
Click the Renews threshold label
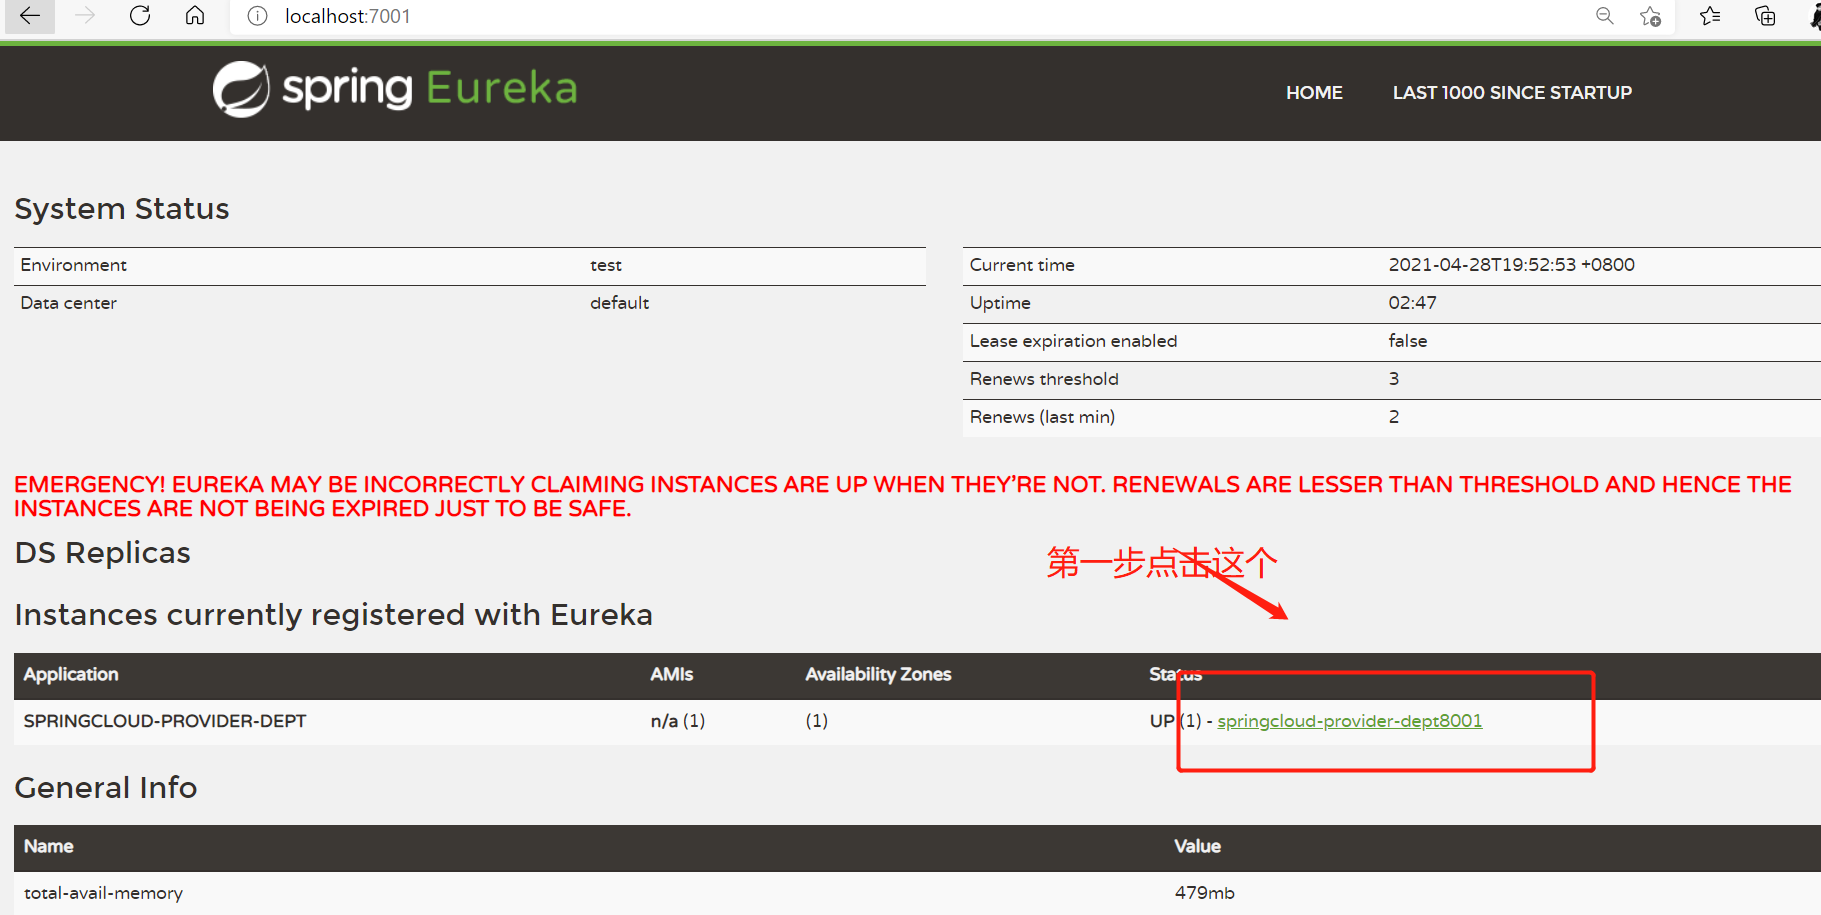1044,379
